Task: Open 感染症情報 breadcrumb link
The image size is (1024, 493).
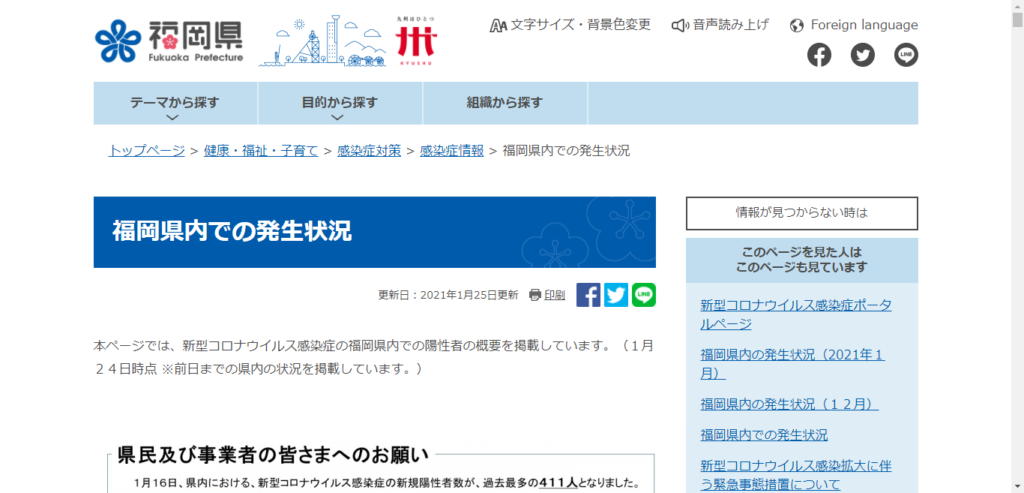Action: (451, 150)
